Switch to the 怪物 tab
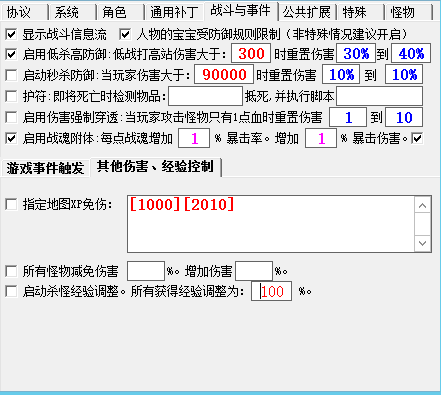This screenshot has height=395, width=441. coord(408,13)
